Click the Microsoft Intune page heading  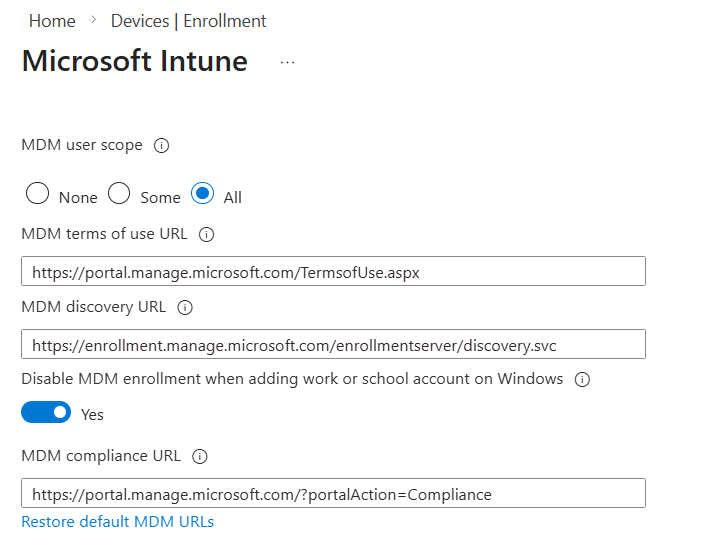(x=134, y=61)
